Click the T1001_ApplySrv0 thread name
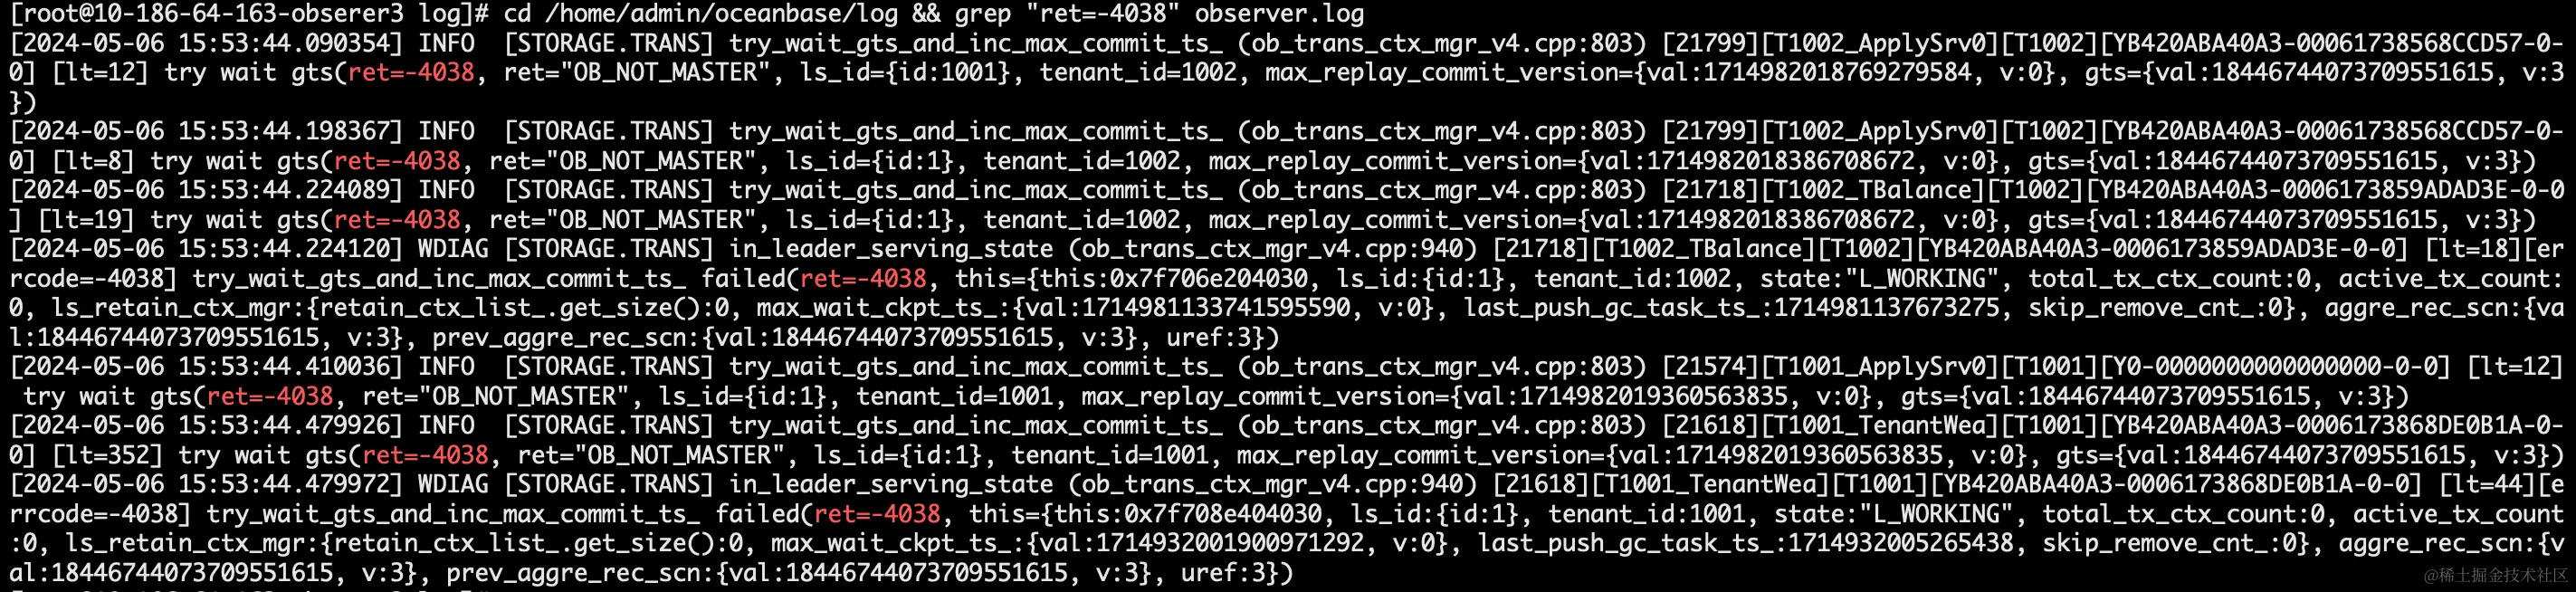Screen dimensions: 2576x592 [x=1877, y=367]
